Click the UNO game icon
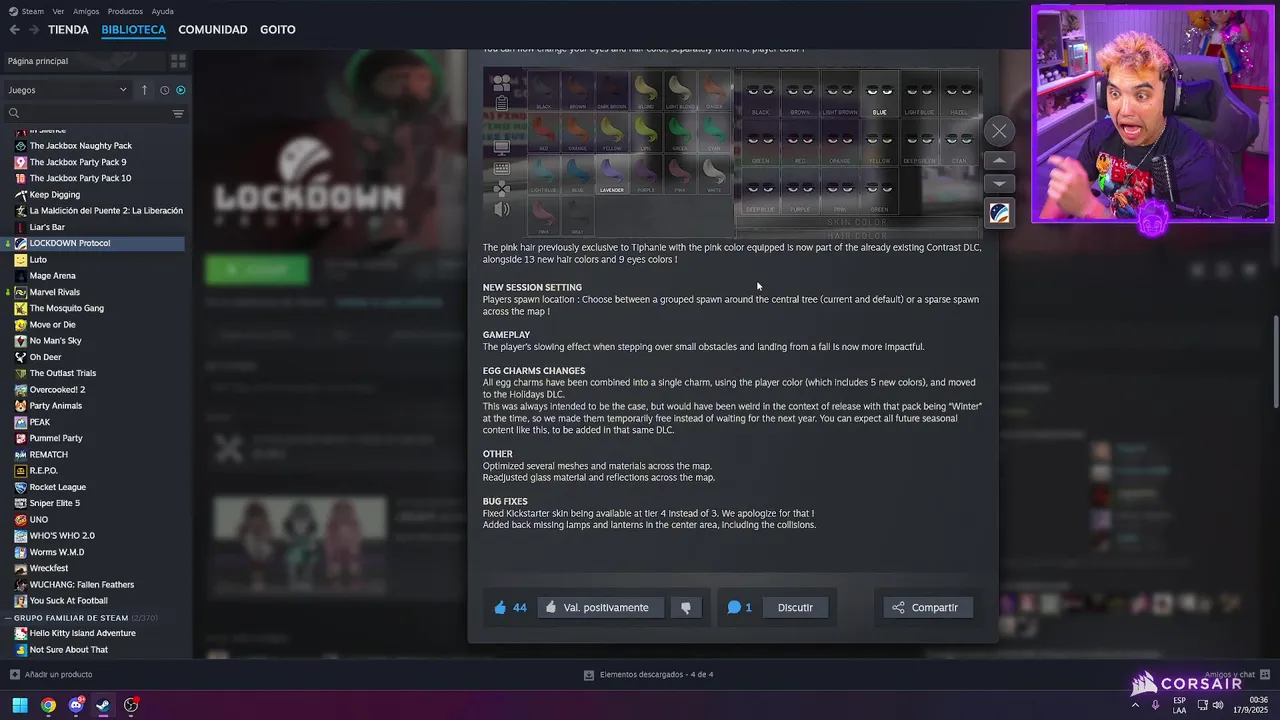Viewport: 1280px width, 720px height. (21, 520)
